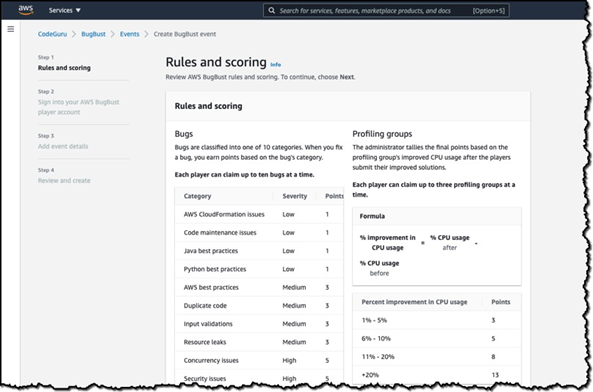
Task: Click the search magnifier icon
Action: pos(272,11)
